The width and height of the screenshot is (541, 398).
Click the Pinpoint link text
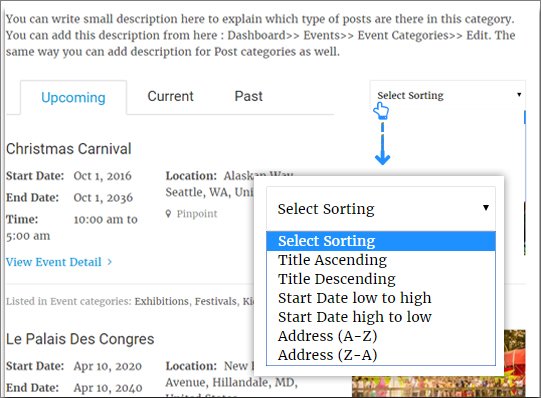pyautogui.click(x=197, y=214)
